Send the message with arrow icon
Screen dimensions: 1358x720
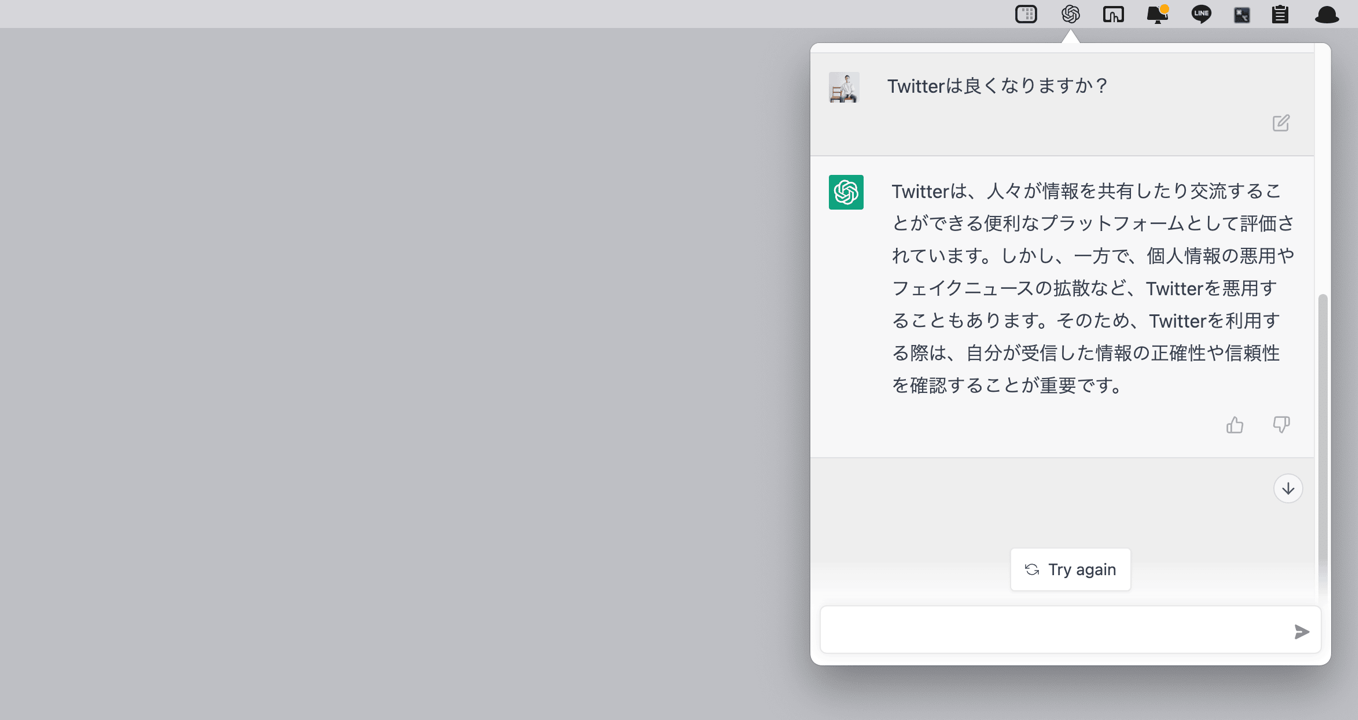[1301, 632]
